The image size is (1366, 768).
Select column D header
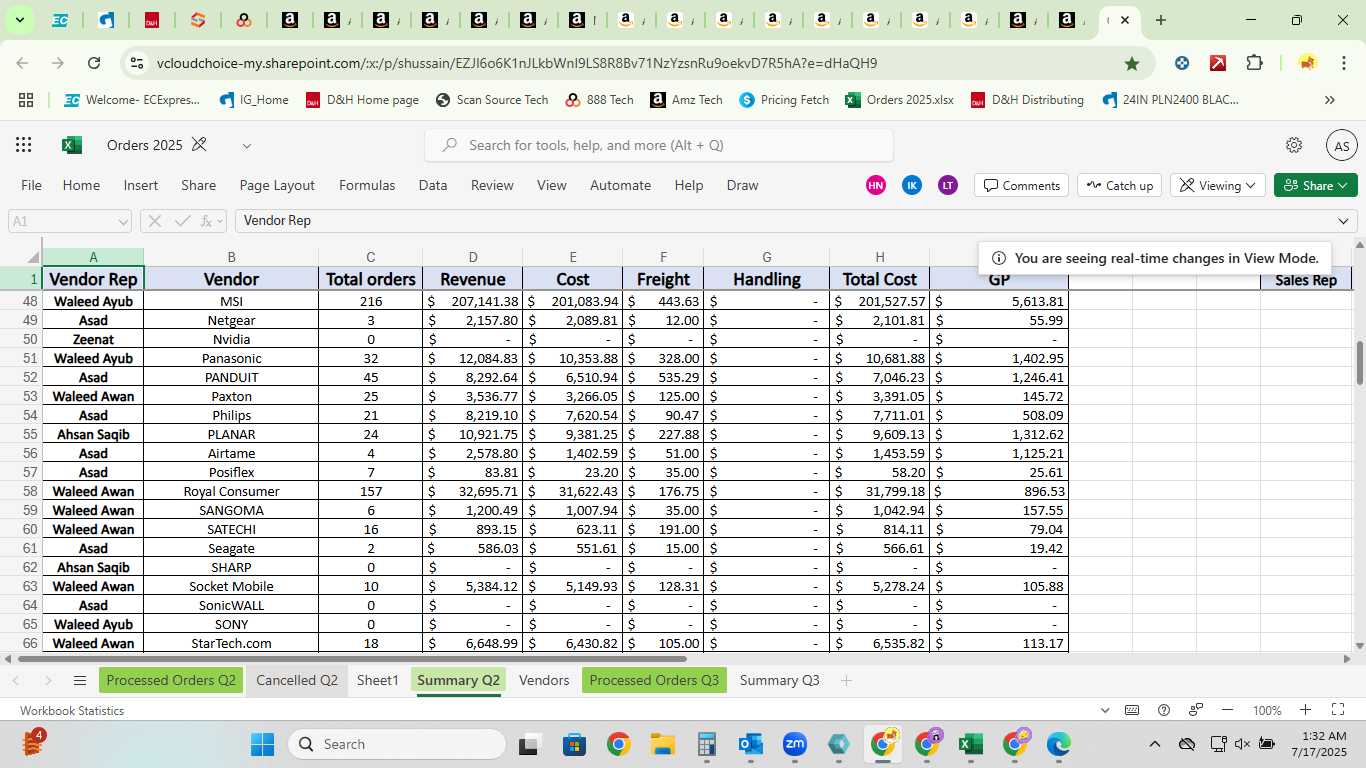pos(473,257)
